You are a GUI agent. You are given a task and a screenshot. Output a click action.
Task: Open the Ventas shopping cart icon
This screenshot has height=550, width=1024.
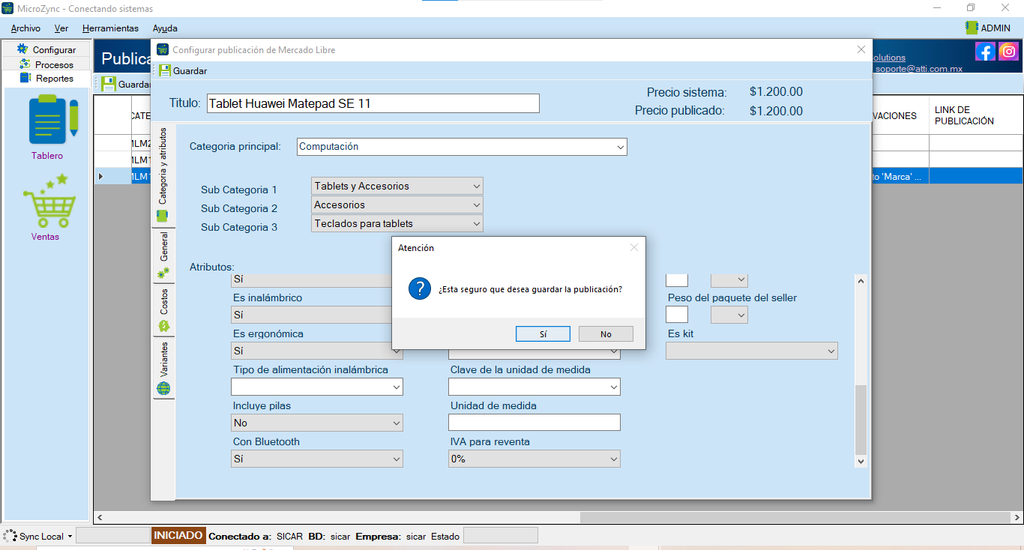click(x=50, y=201)
